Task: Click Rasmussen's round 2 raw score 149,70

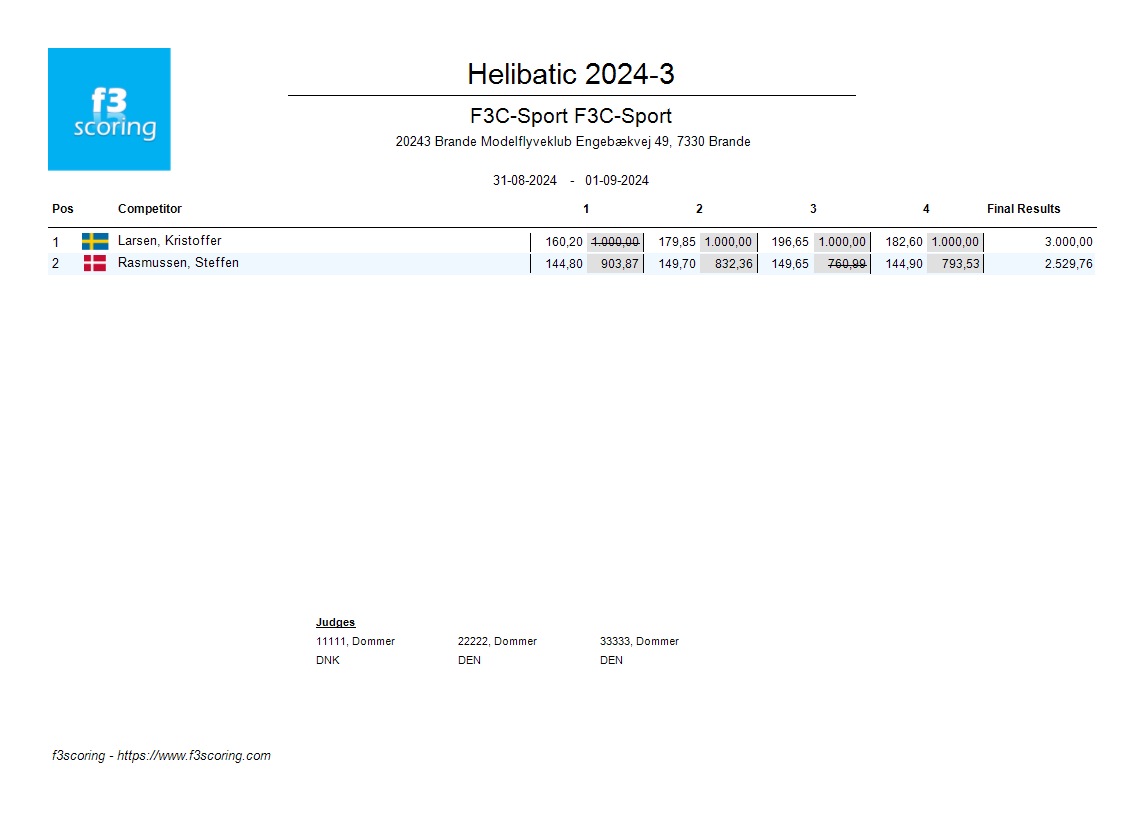Action: tap(677, 264)
